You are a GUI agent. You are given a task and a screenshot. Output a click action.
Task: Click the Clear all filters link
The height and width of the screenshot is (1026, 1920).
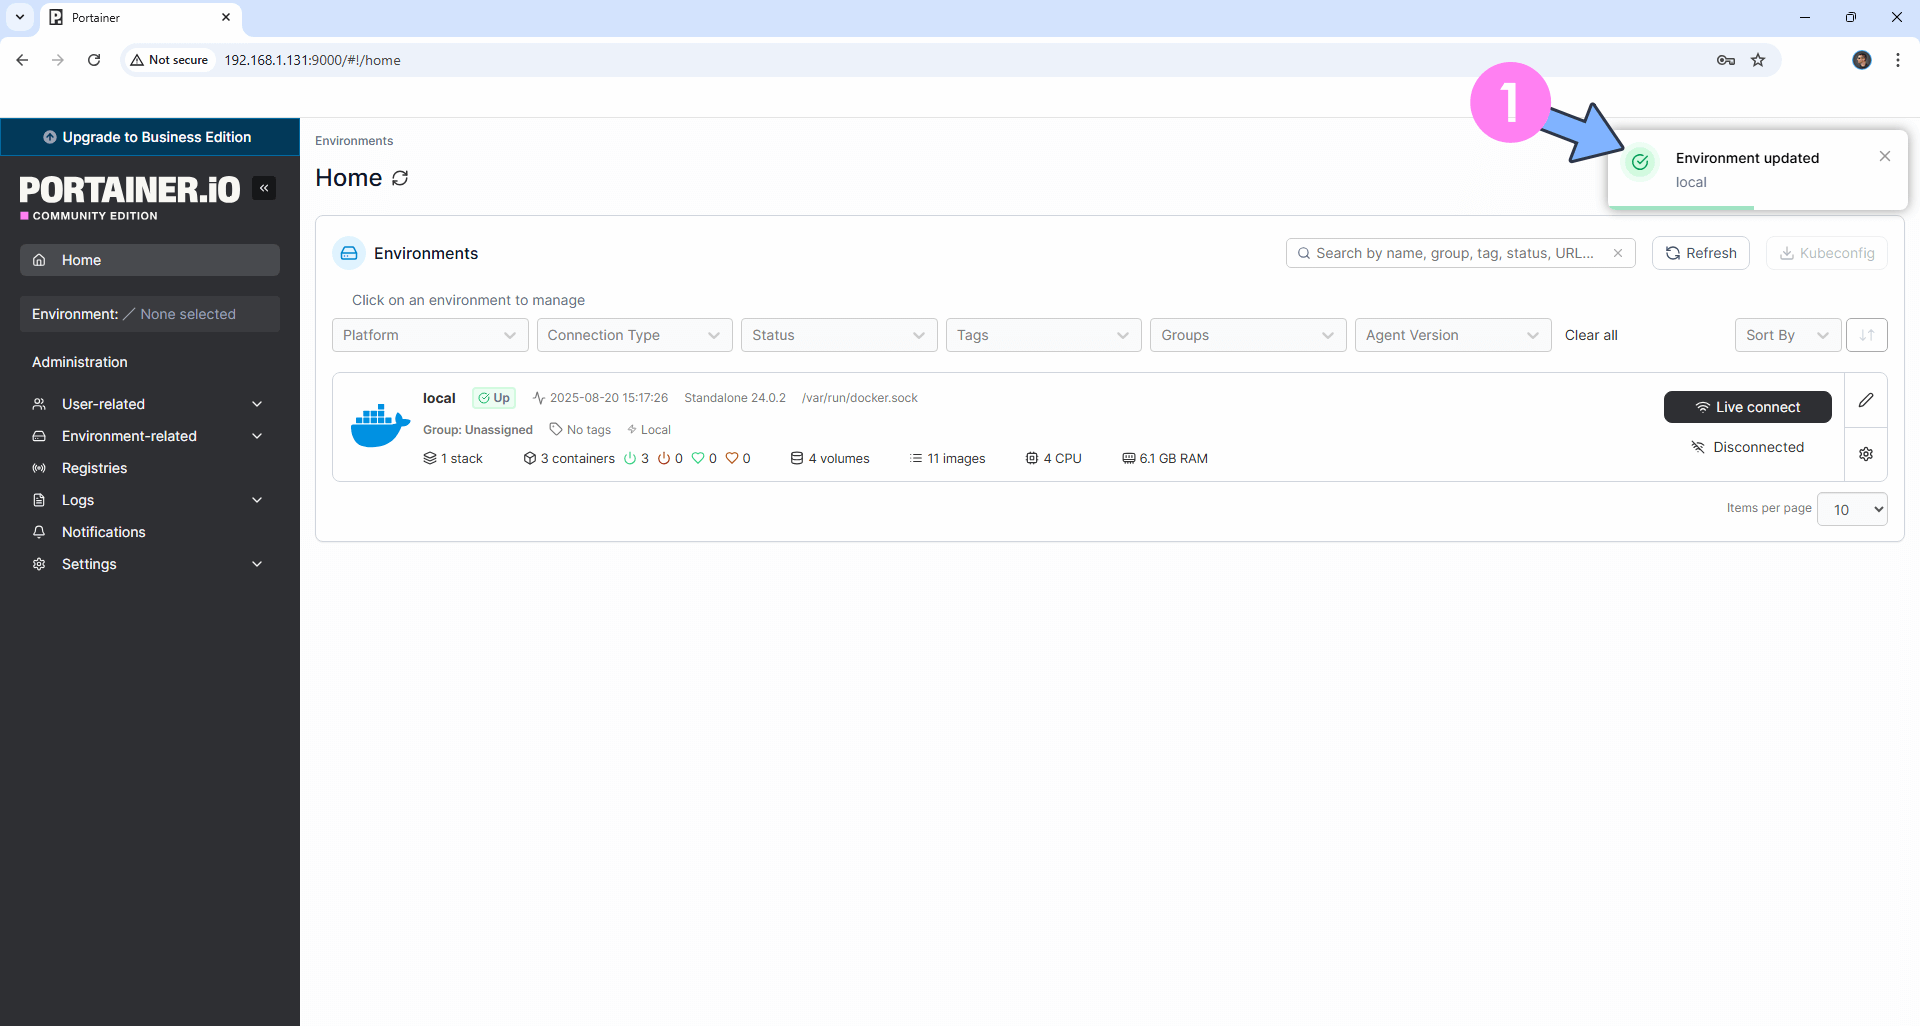pyautogui.click(x=1591, y=335)
